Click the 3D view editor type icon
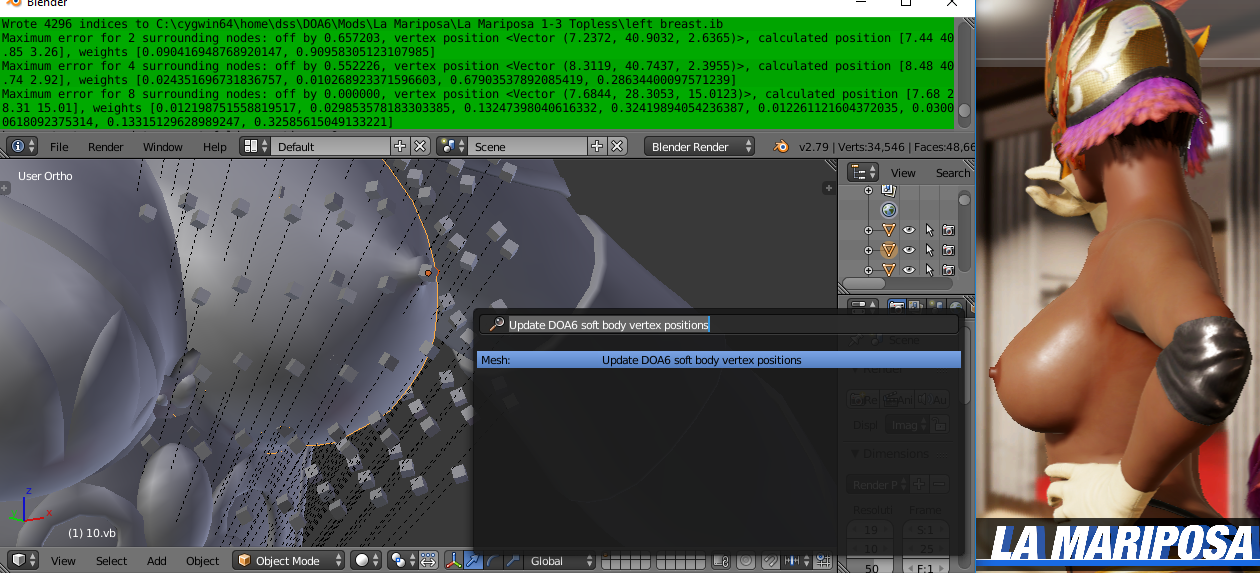Image resolution: width=1260 pixels, height=573 pixels. tap(22, 560)
